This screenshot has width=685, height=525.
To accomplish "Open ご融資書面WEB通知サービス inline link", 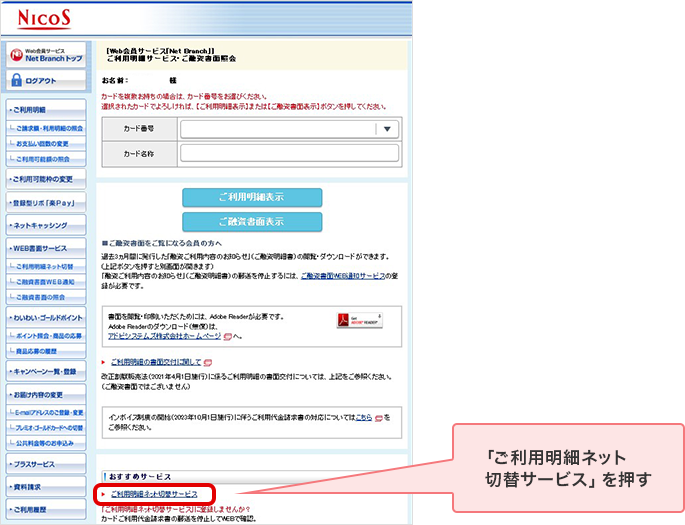I will [x=343, y=276].
